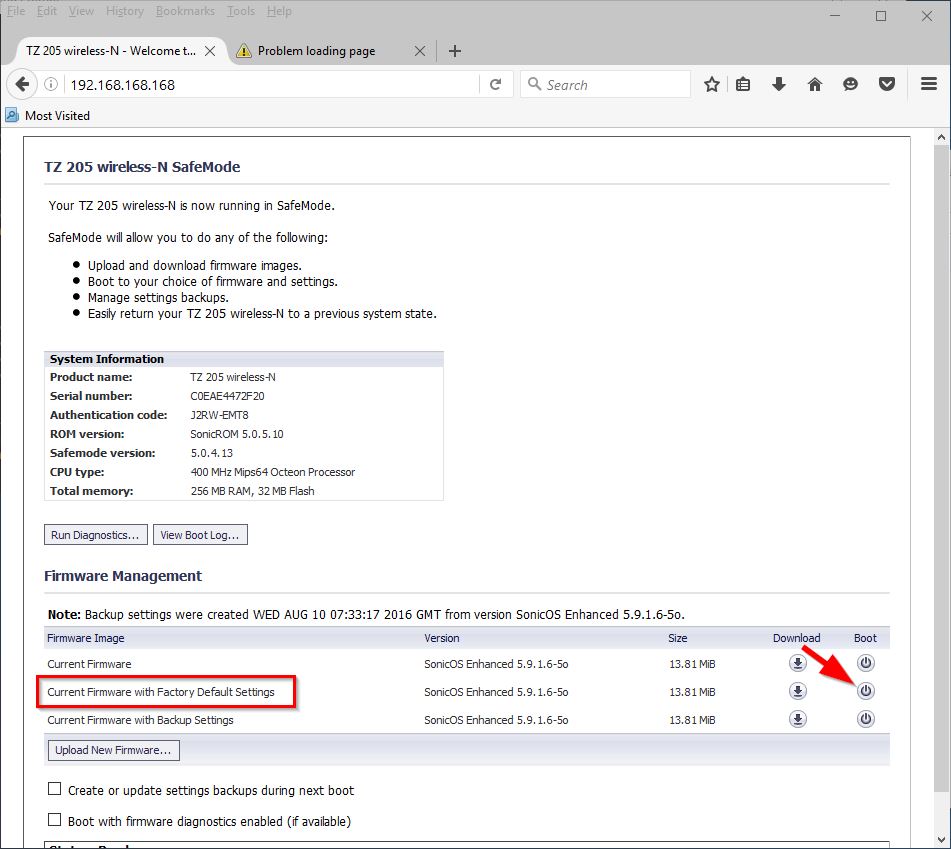951x849 pixels.
Task: Open the Tools menu
Action: 241,11
